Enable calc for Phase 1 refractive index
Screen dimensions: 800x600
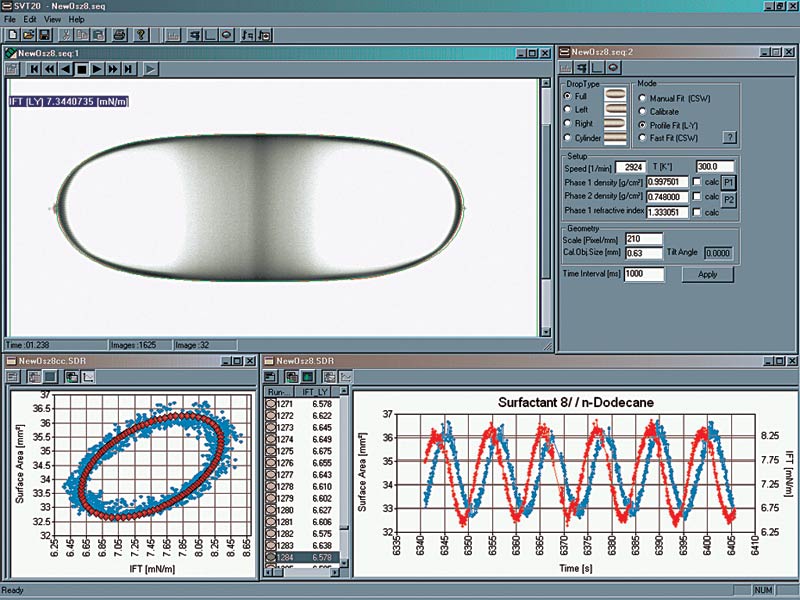point(697,213)
